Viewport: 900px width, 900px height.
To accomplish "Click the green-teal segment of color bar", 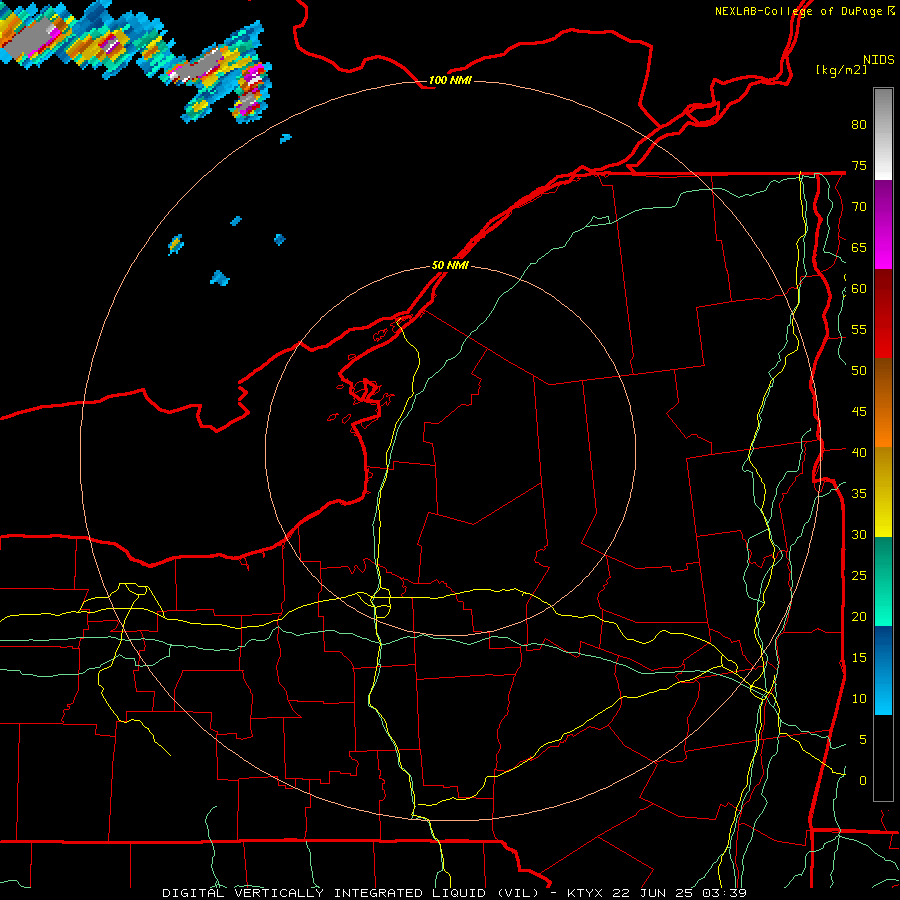I will (x=883, y=581).
